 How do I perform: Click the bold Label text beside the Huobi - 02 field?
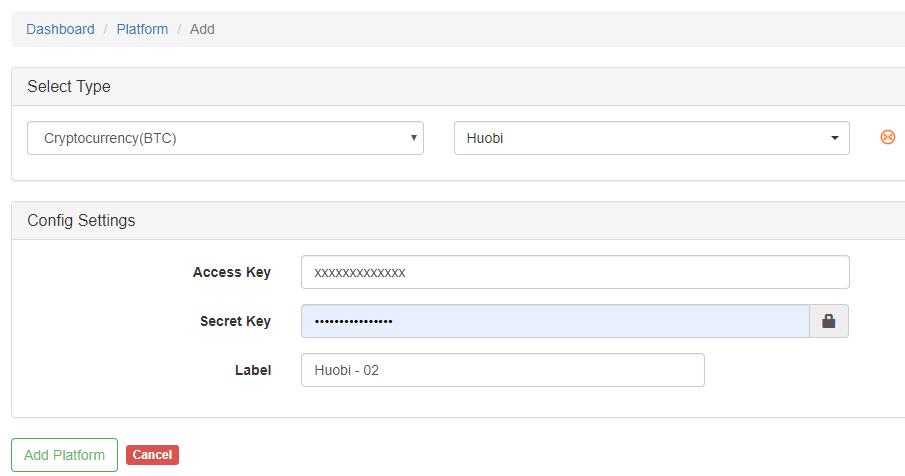(253, 370)
